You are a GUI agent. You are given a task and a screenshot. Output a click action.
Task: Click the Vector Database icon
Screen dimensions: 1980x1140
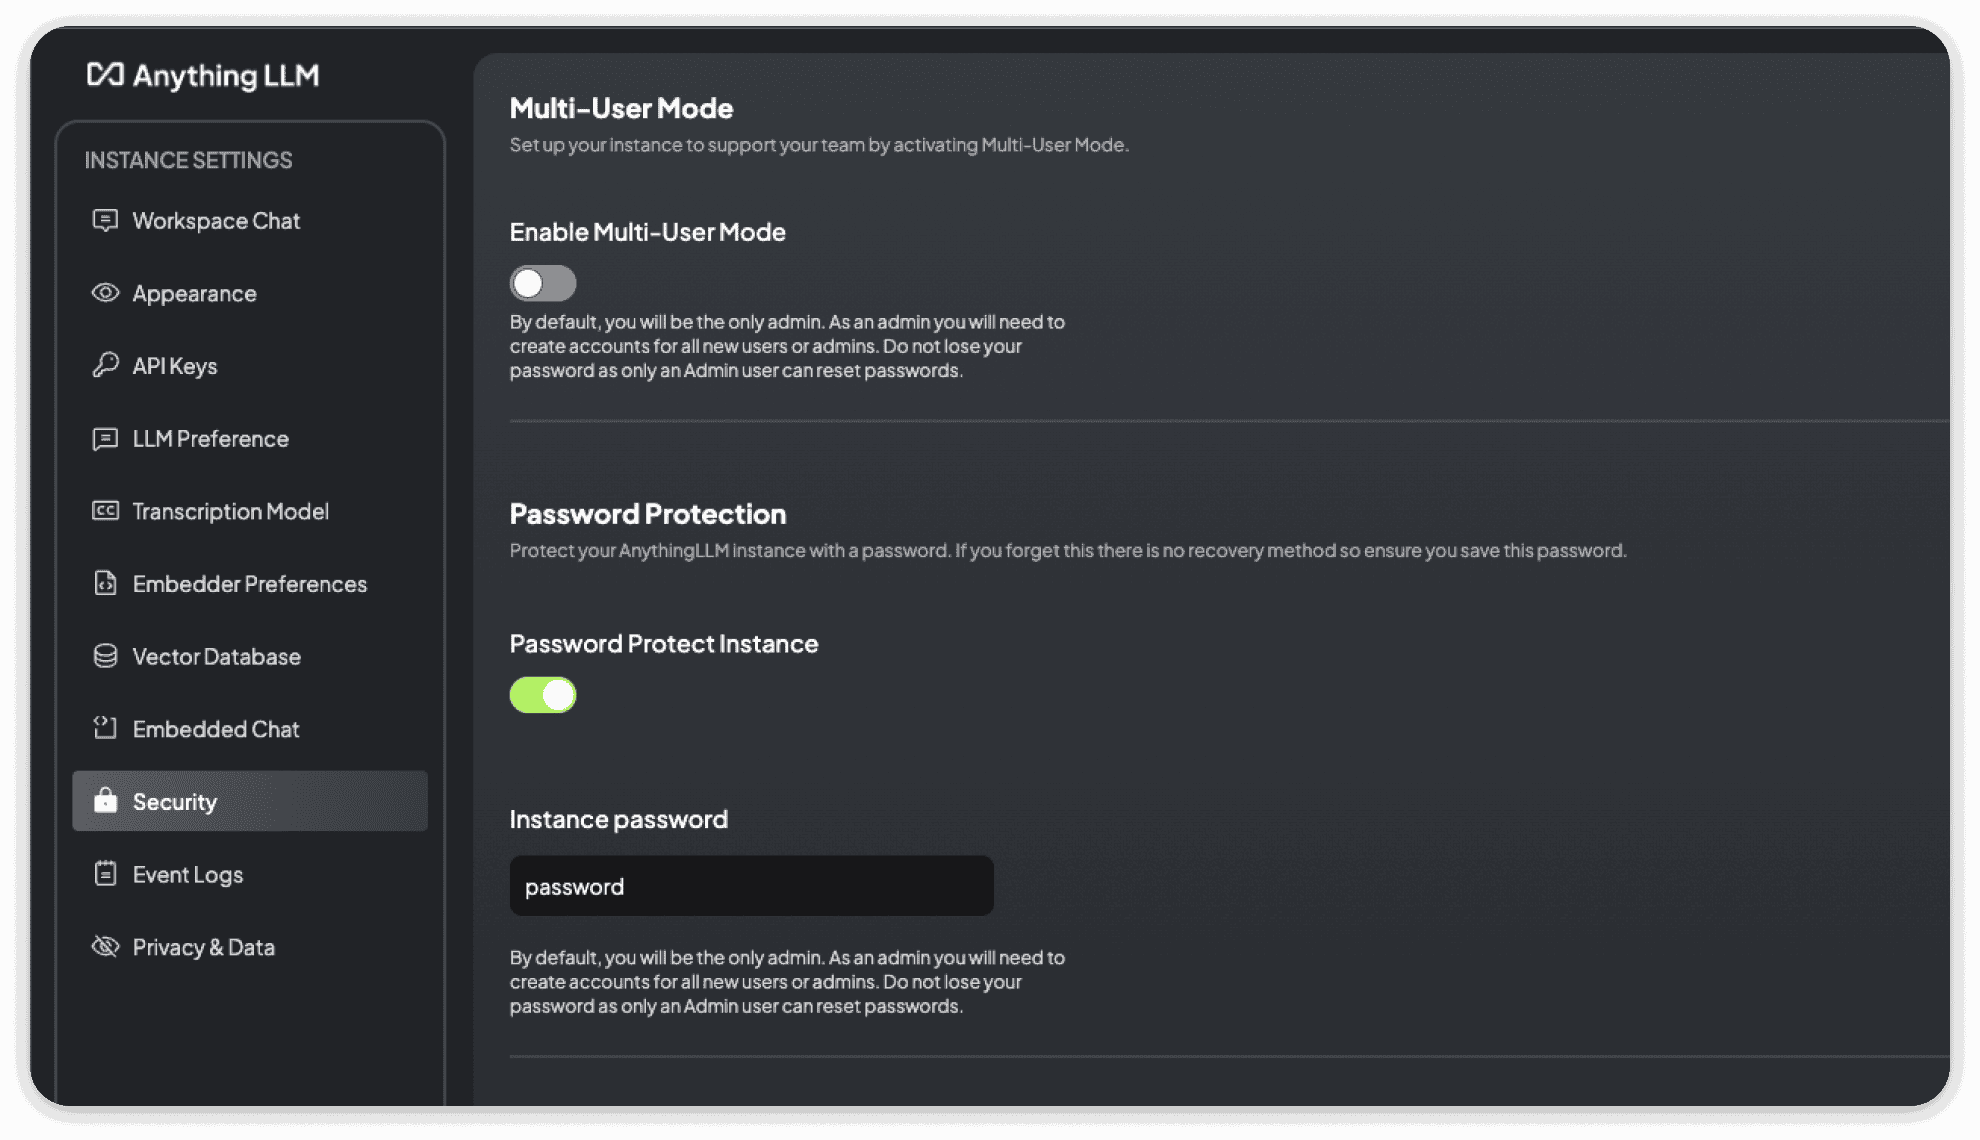[x=106, y=656]
